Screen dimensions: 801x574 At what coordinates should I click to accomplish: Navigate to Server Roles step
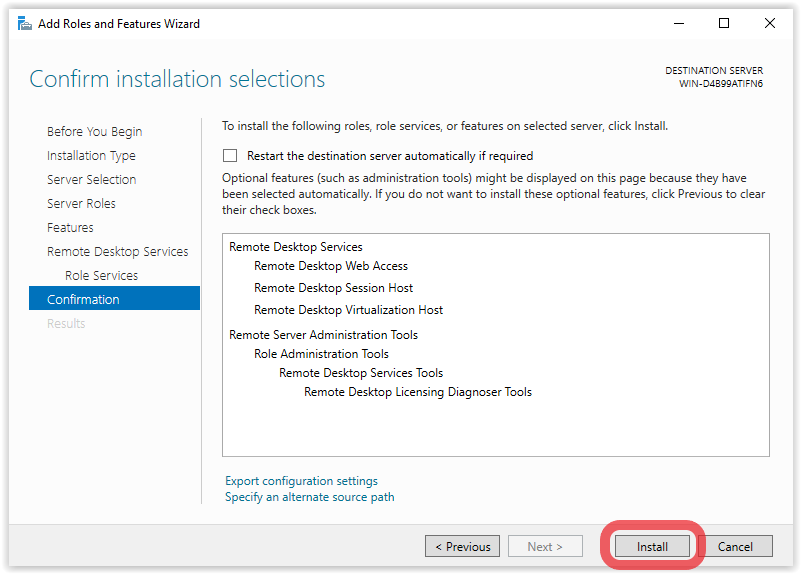(x=81, y=204)
